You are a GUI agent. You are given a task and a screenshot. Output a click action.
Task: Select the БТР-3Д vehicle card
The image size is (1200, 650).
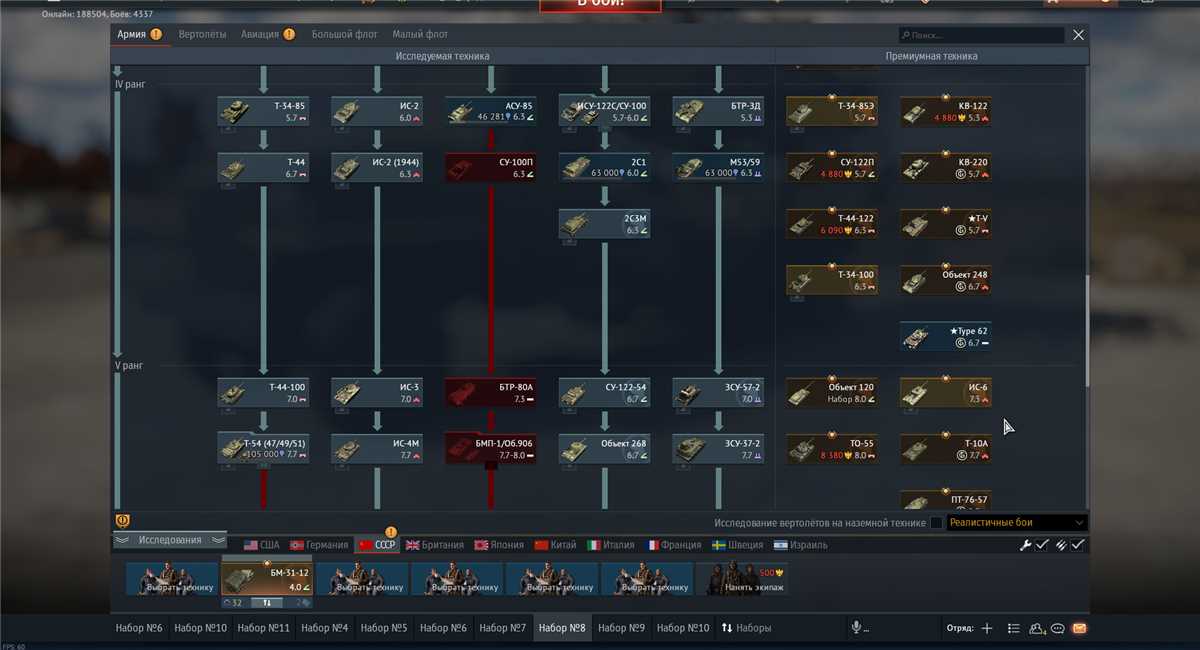coord(718,111)
